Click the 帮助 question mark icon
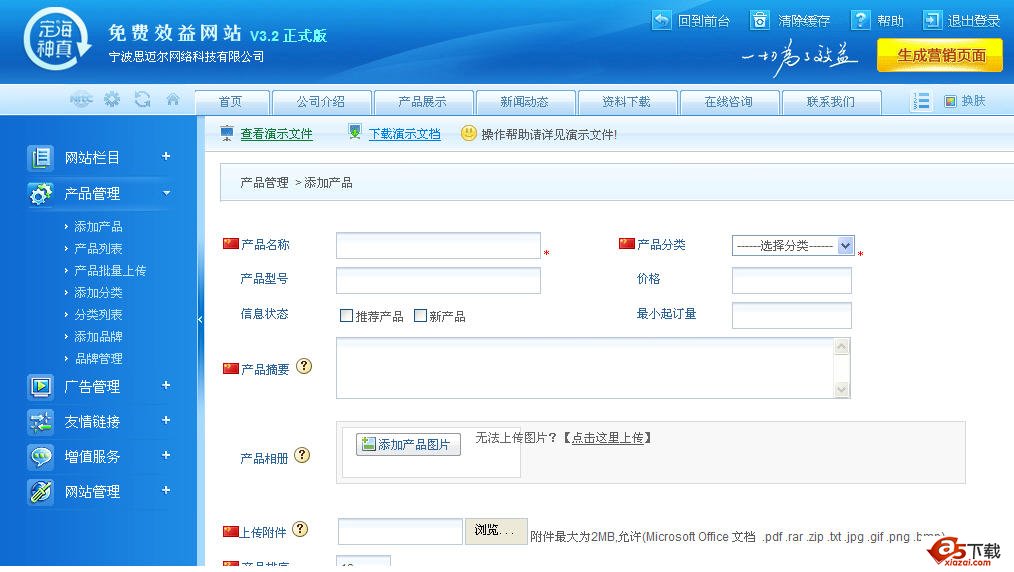Image resolution: width=1014 pixels, height=572 pixels. 860,20
